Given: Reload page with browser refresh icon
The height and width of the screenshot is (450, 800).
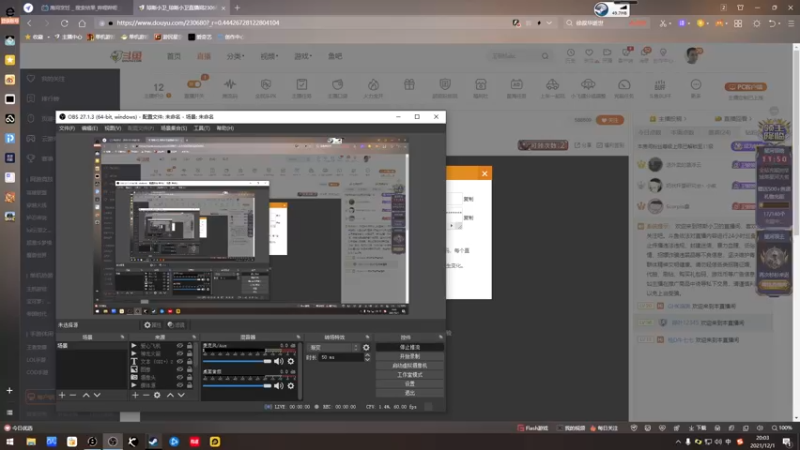Looking at the screenshot, I should (64, 23).
